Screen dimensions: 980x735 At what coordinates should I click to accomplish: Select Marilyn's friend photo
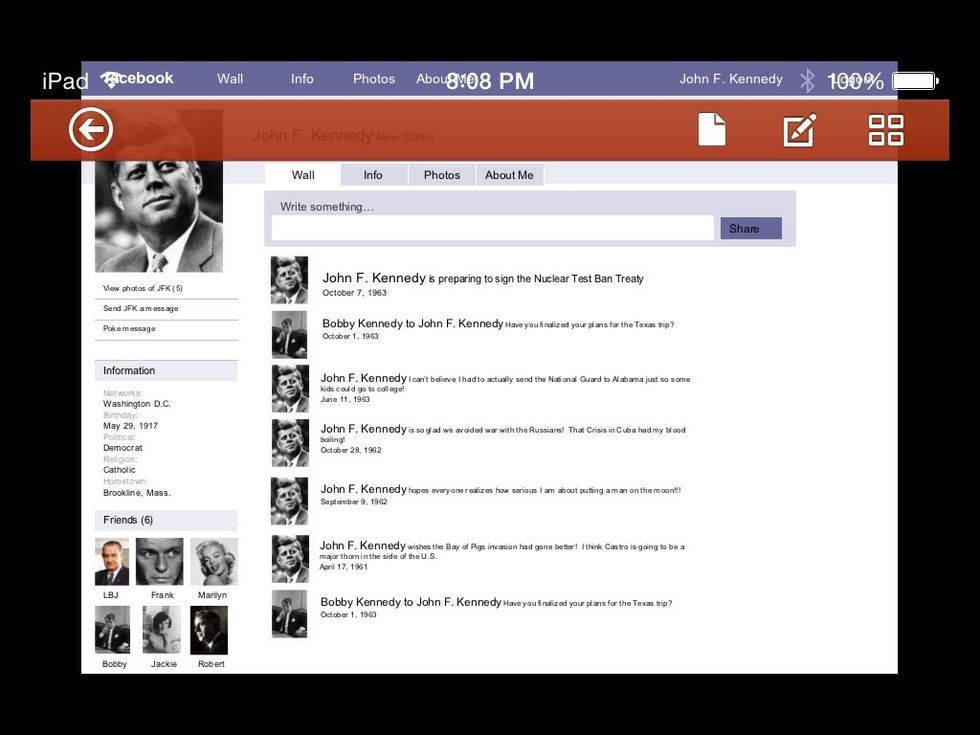213,562
